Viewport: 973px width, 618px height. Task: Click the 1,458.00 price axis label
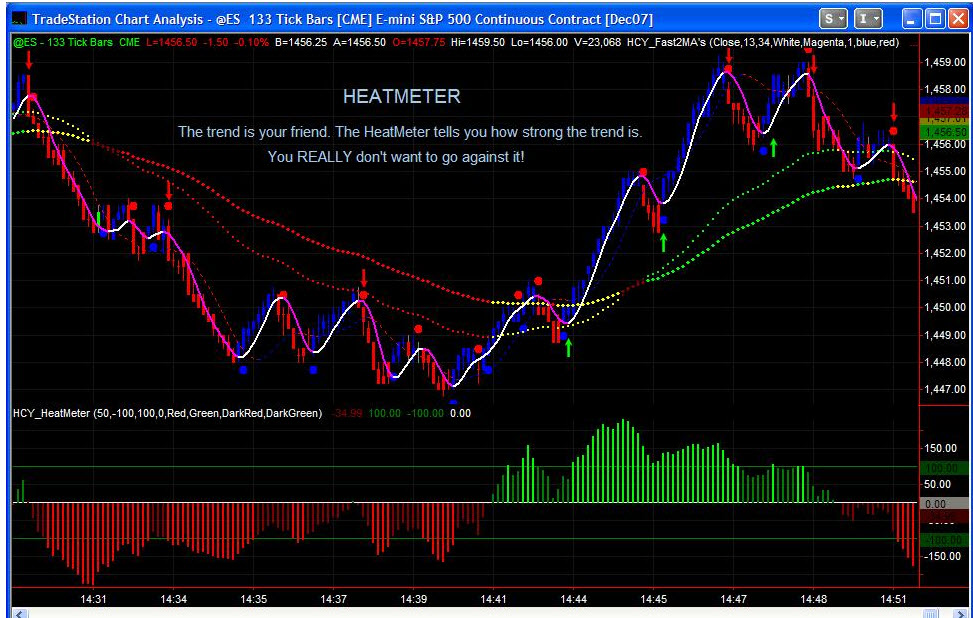click(x=945, y=89)
